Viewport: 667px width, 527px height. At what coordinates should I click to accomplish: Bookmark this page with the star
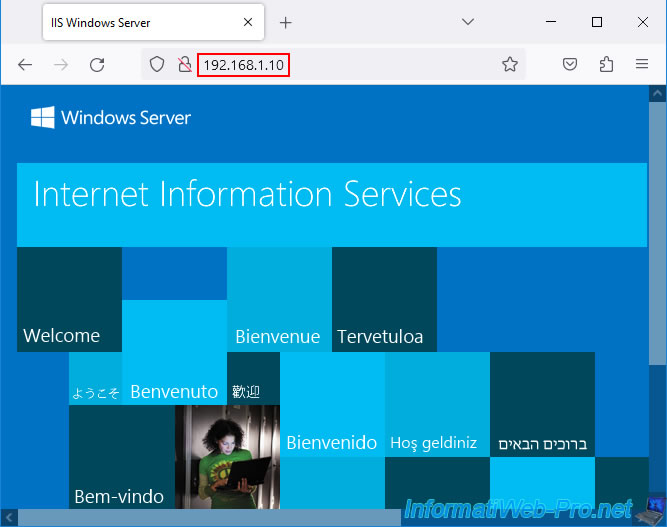[x=510, y=64]
